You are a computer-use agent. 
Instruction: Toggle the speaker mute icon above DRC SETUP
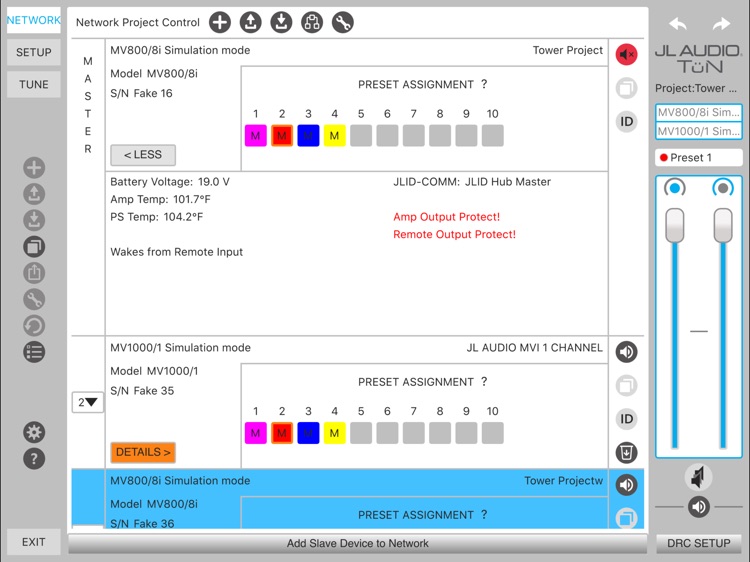pos(698,477)
